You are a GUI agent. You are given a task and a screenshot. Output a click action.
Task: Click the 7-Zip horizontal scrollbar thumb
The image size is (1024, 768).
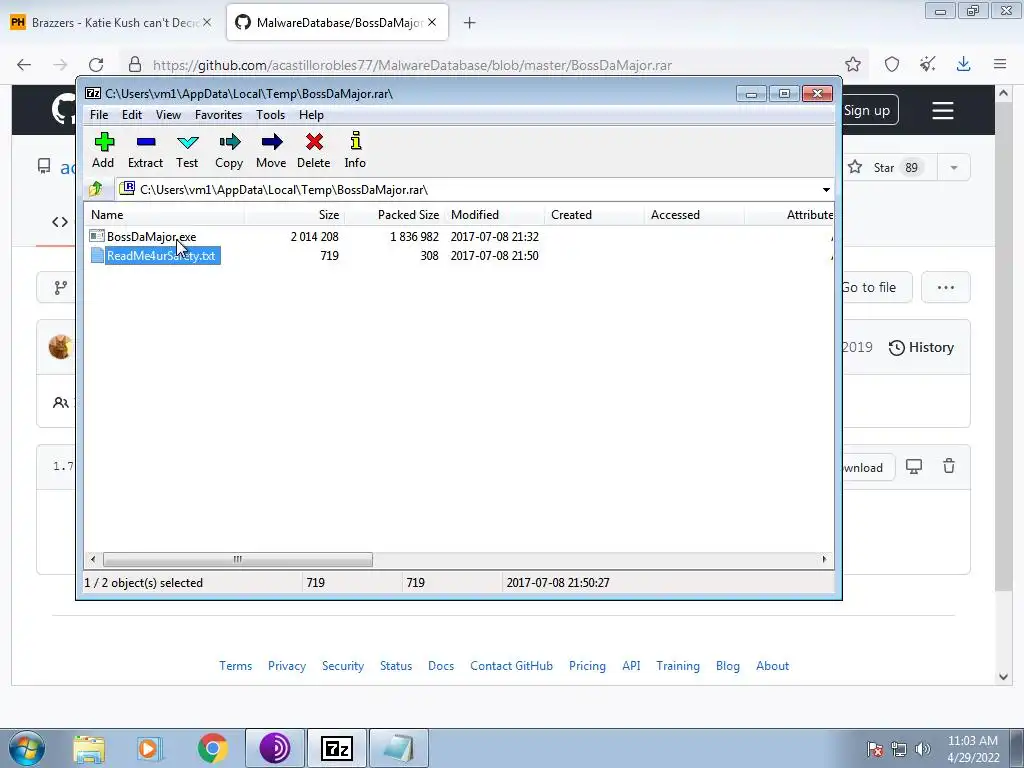point(238,559)
